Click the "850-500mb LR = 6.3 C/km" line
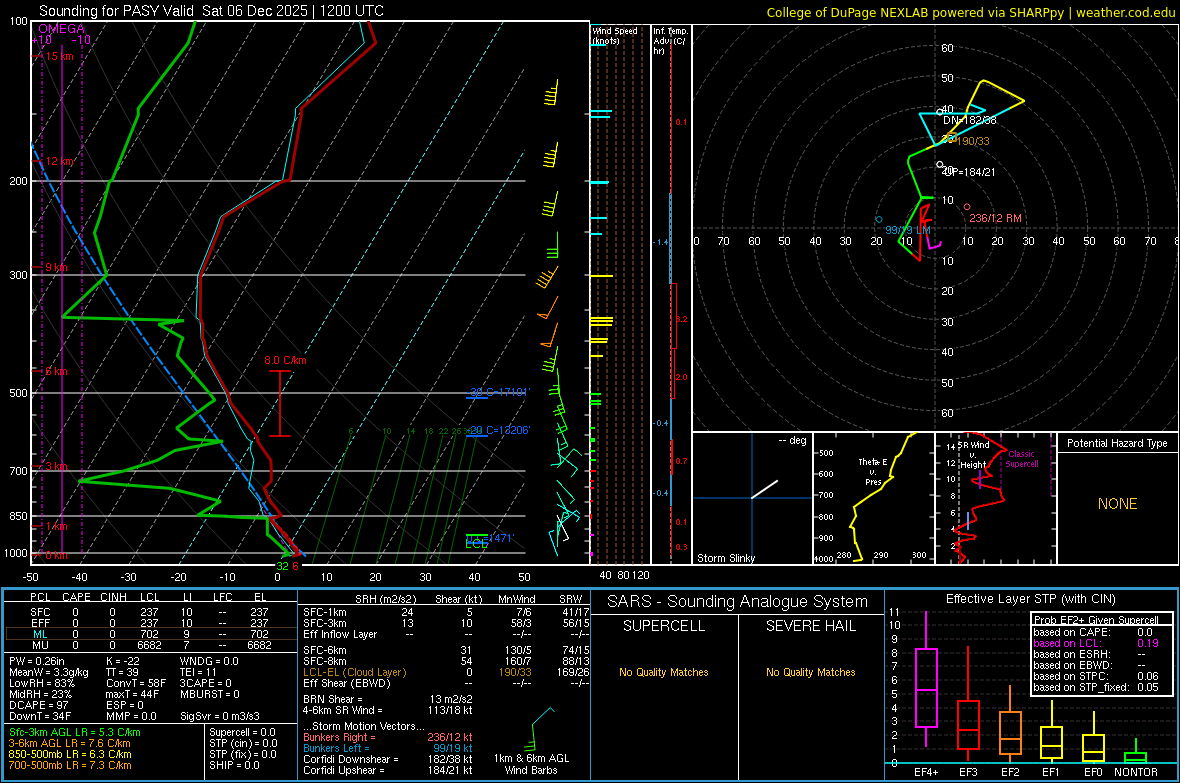Viewport: 1180px width, 783px height. click(70, 754)
